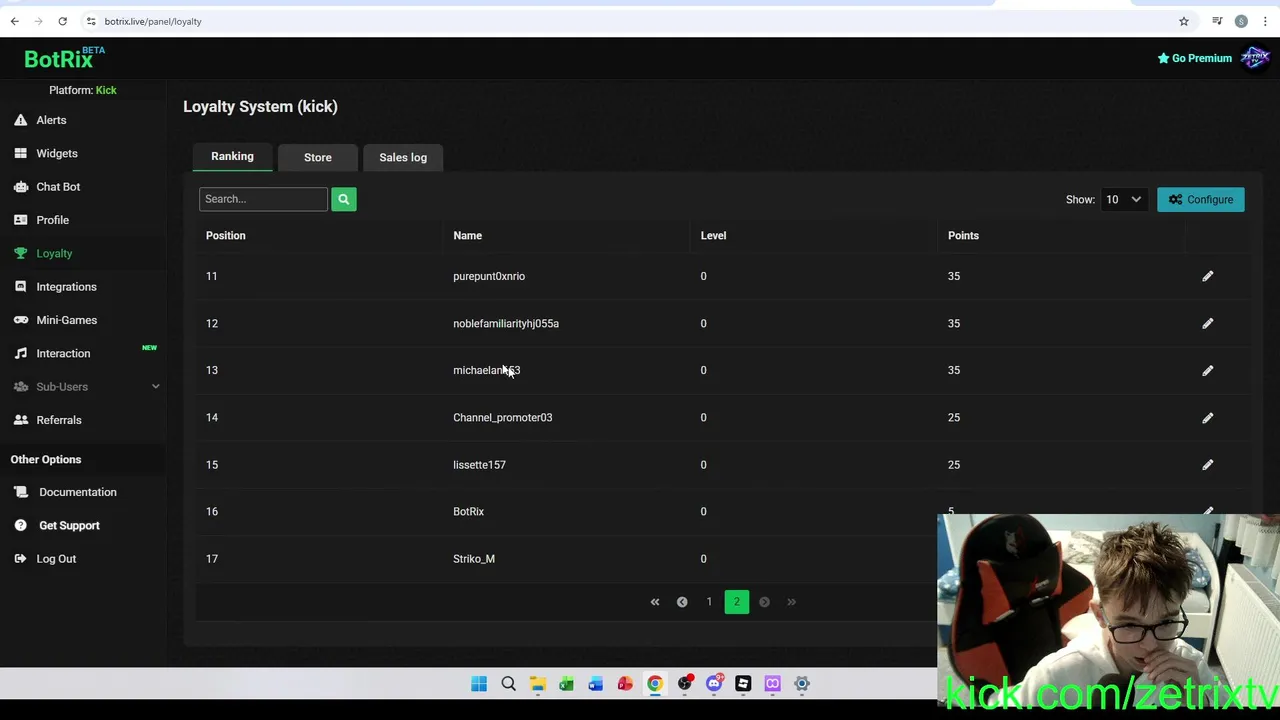
Task: Open Documentation link
Action: click(77, 492)
